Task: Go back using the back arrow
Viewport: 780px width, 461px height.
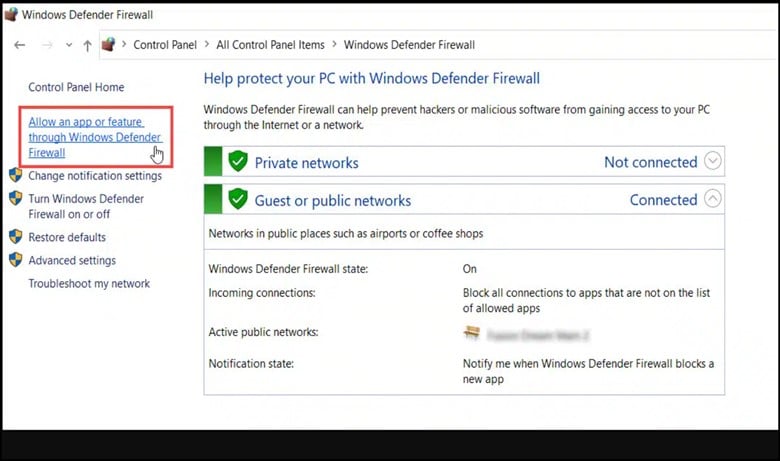Action: (20, 45)
